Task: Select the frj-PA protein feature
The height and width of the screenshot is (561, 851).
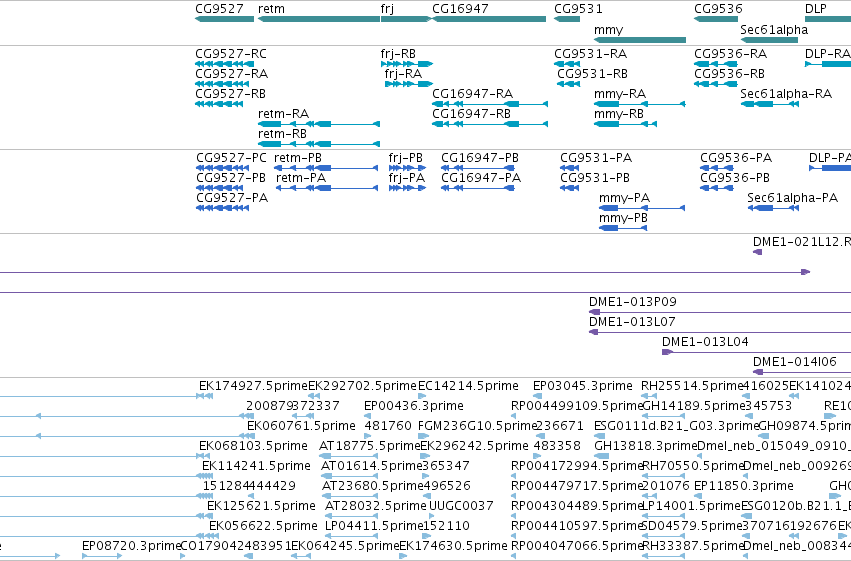Action: coord(407,188)
